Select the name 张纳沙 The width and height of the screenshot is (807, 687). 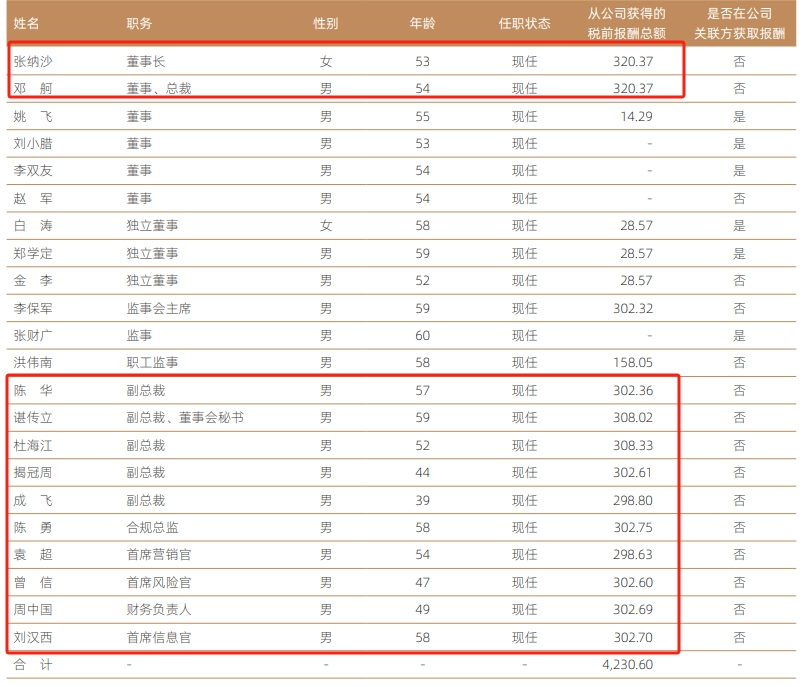tap(33, 62)
